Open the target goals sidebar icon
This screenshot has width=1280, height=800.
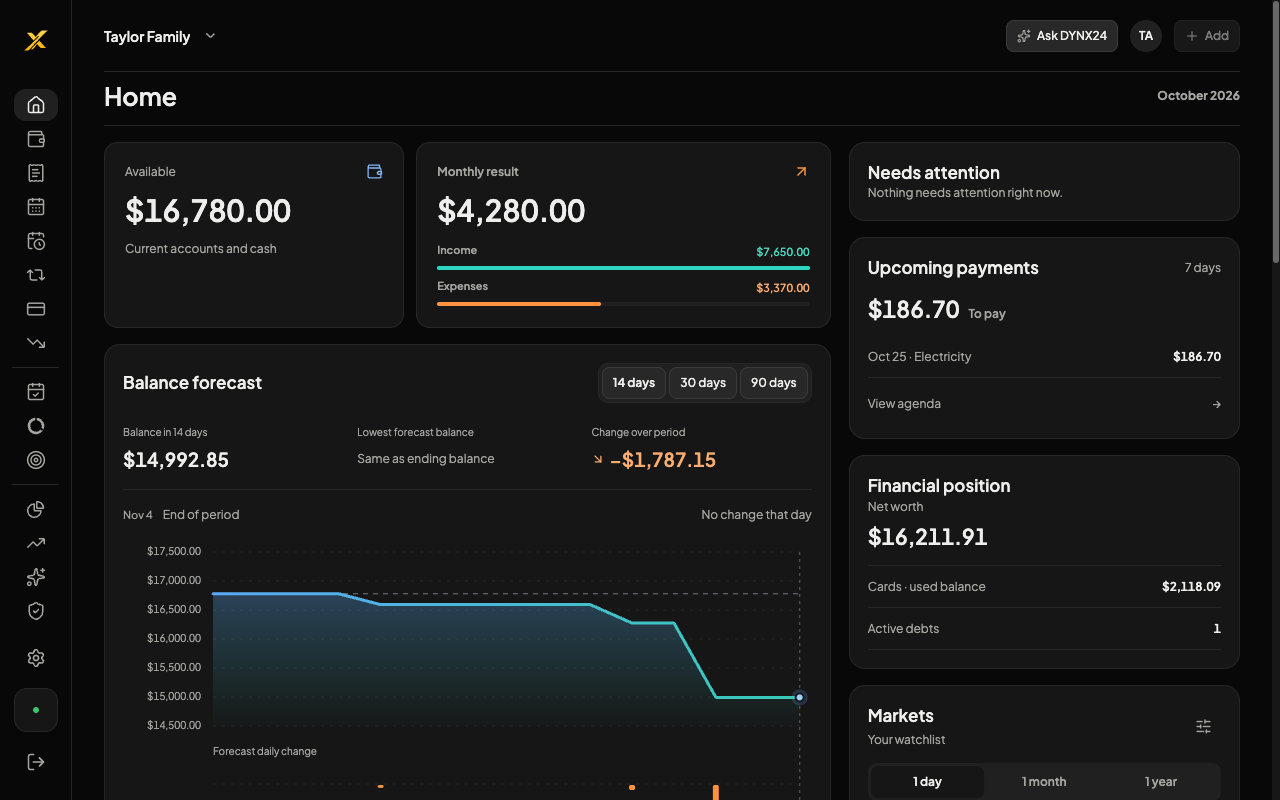(x=36, y=460)
